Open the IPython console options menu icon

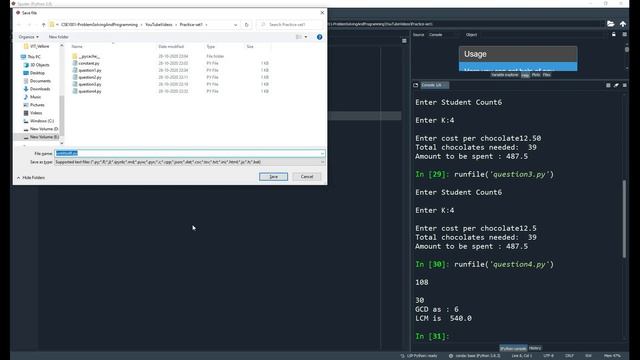tap(624, 85)
